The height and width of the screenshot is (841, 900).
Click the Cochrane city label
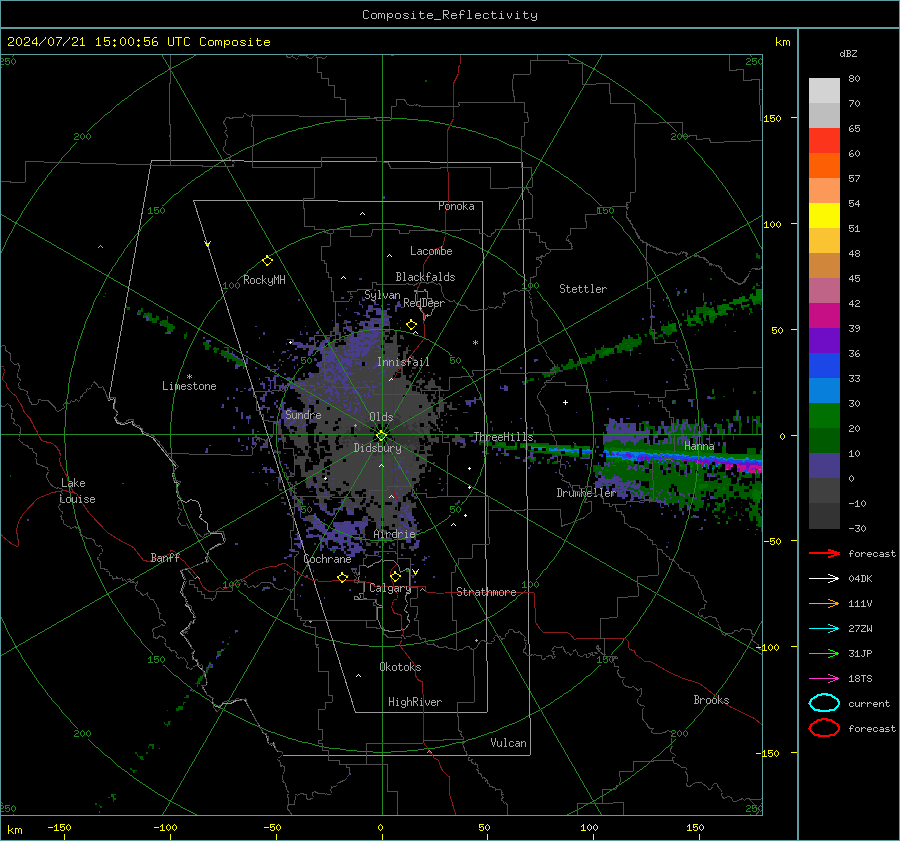click(327, 559)
